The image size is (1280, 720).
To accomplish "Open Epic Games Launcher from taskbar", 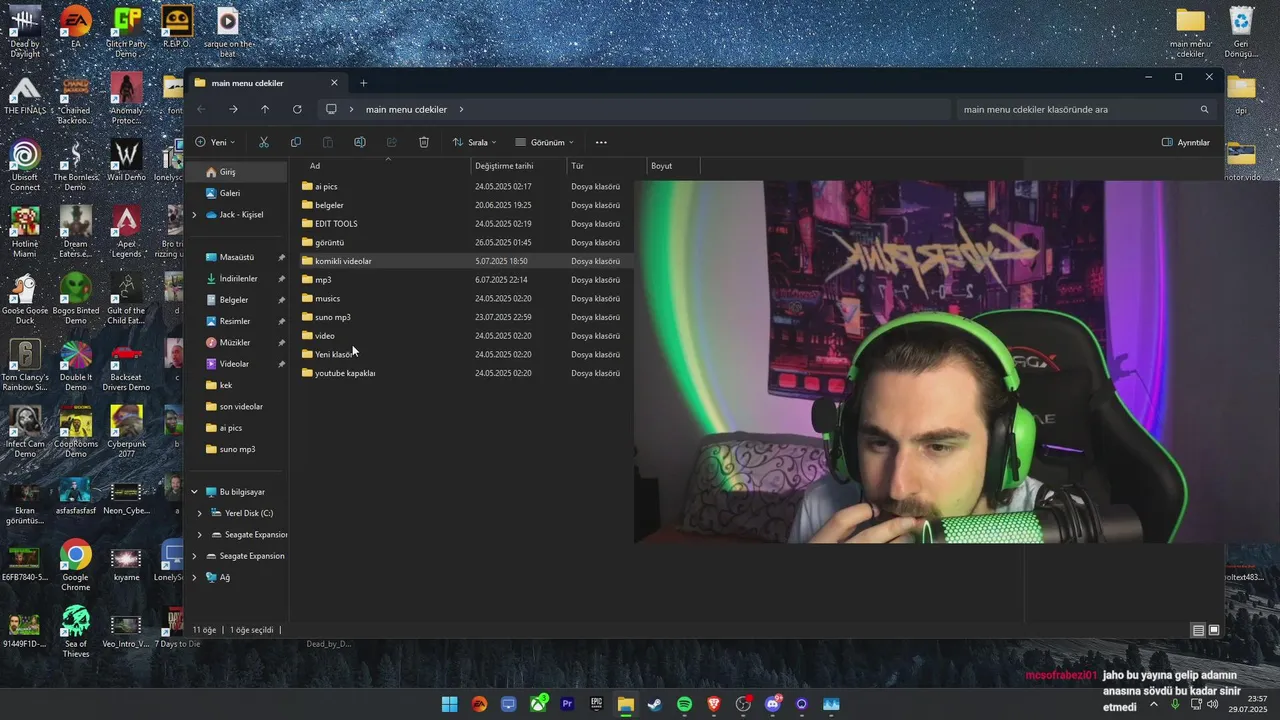I will pyautogui.click(x=596, y=704).
